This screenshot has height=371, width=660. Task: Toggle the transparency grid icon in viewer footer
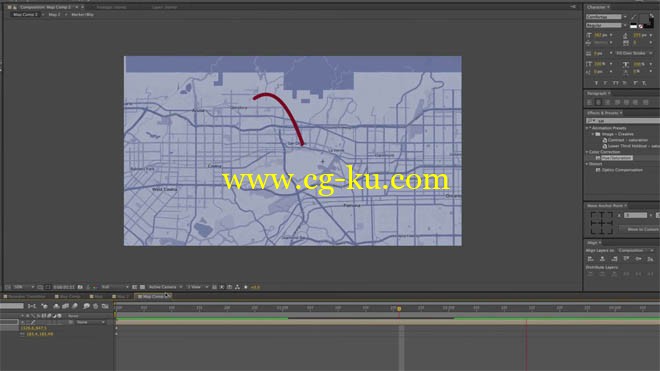142,287
